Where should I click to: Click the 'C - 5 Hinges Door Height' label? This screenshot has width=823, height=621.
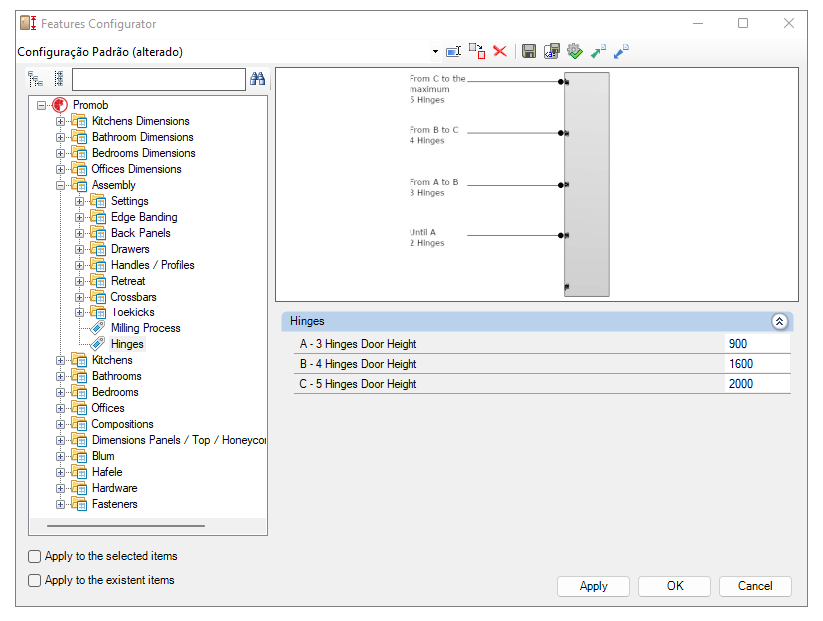[357, 384]
